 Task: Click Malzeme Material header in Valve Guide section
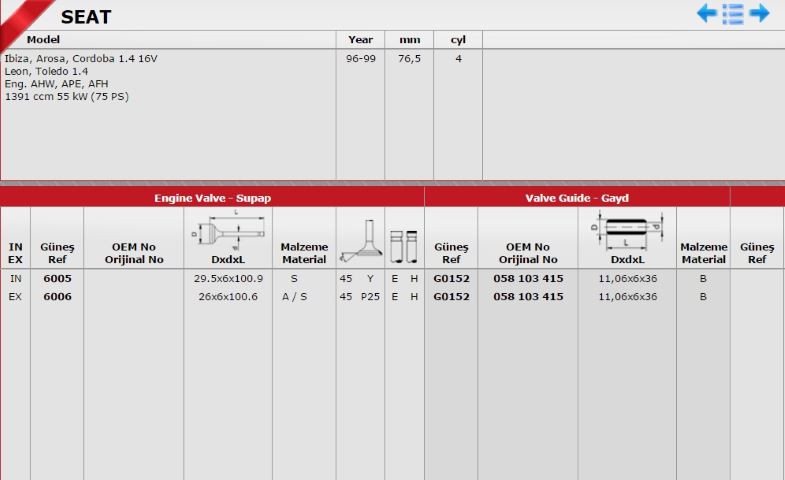703,253
